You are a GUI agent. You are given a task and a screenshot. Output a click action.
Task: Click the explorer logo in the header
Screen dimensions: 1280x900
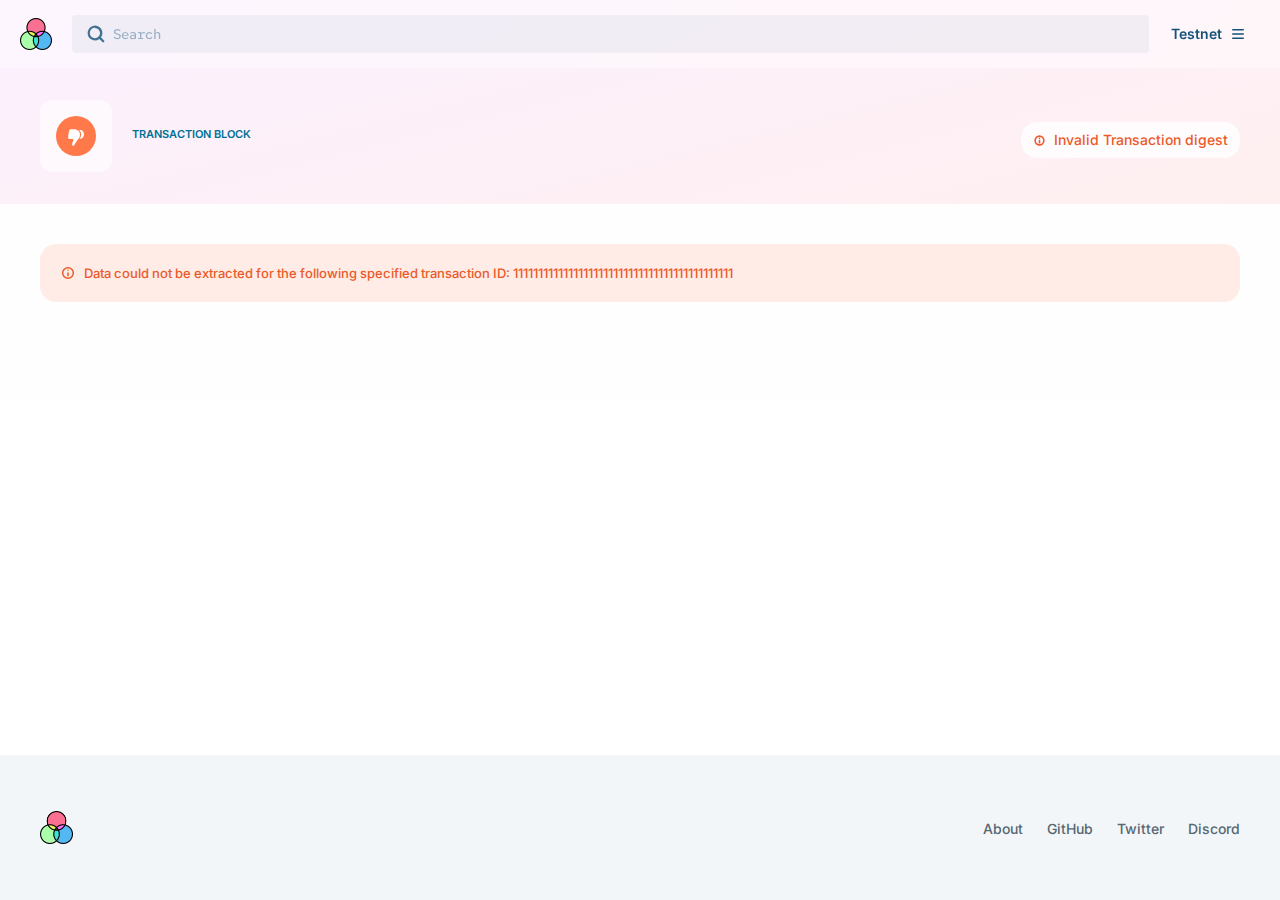point(36,34)
